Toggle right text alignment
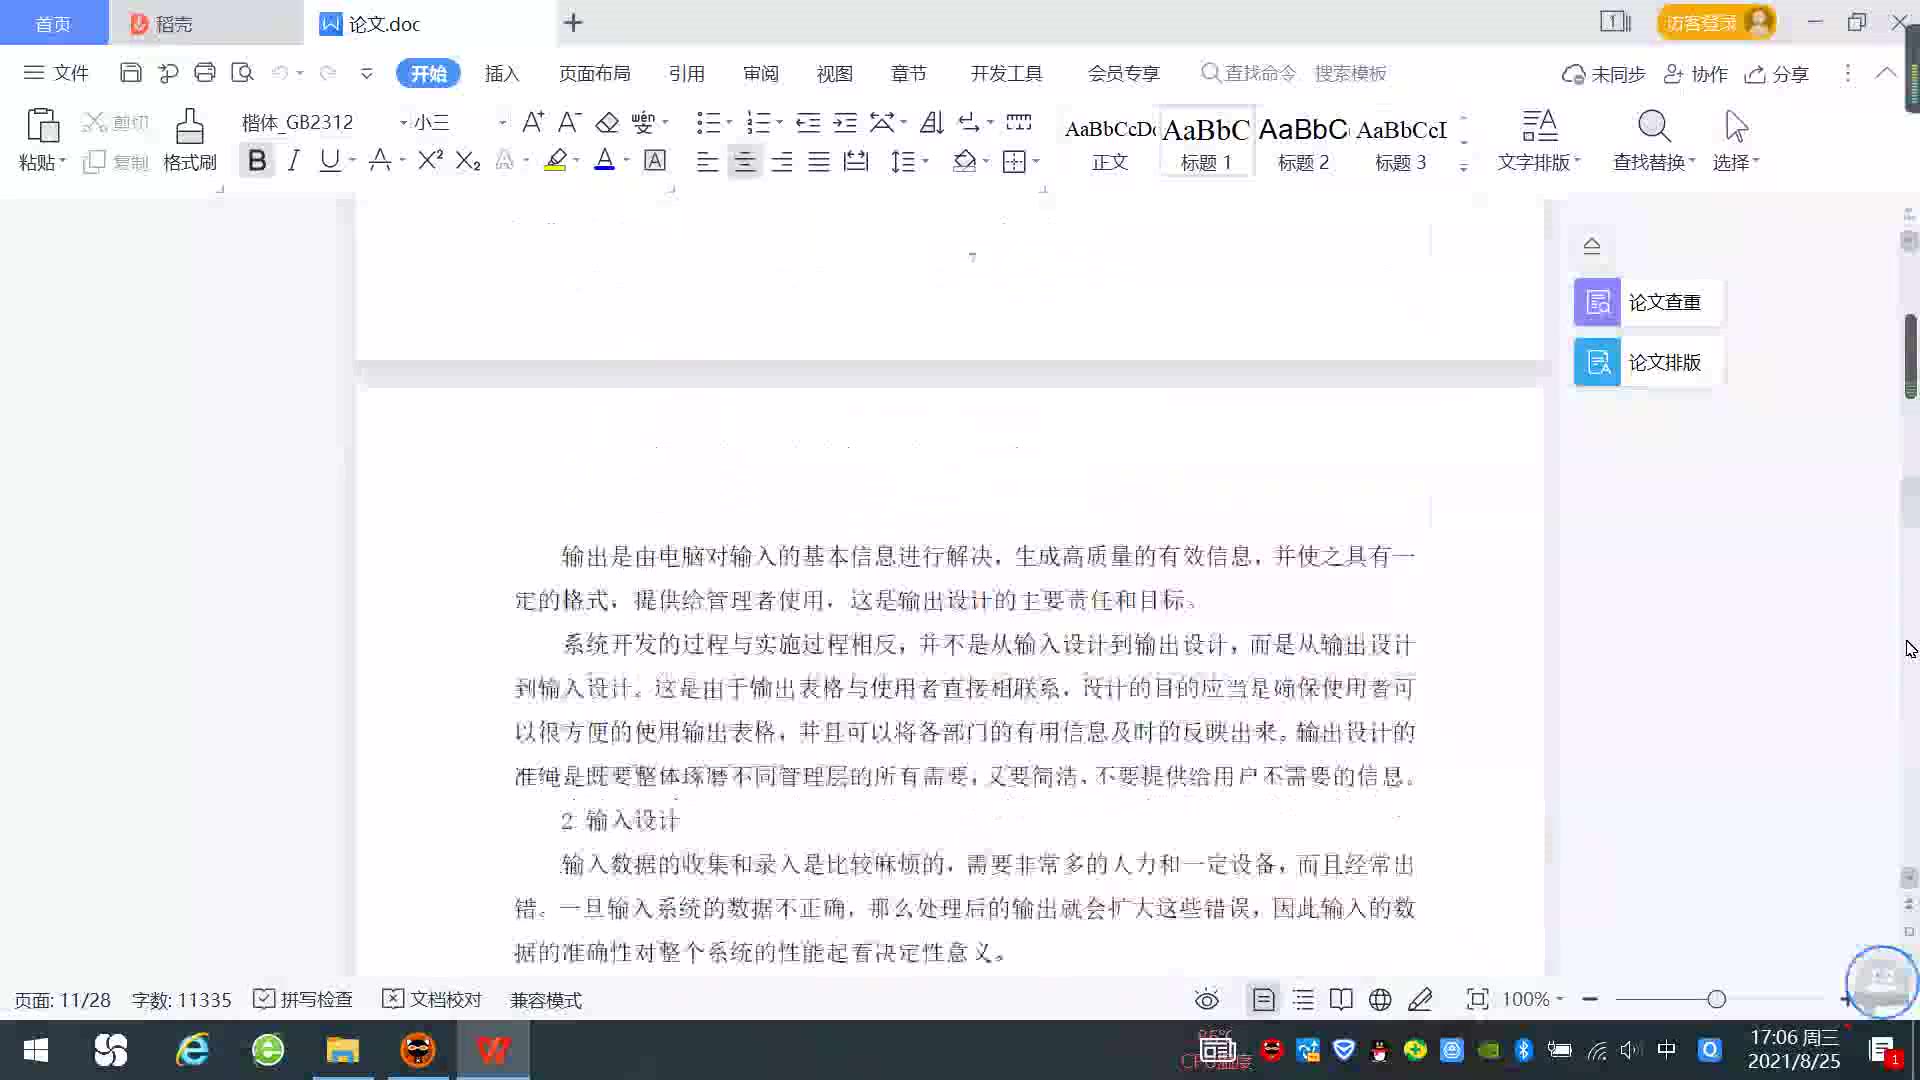The width and height of the screenshot is (1920, 1080). (x=782, y=161)
